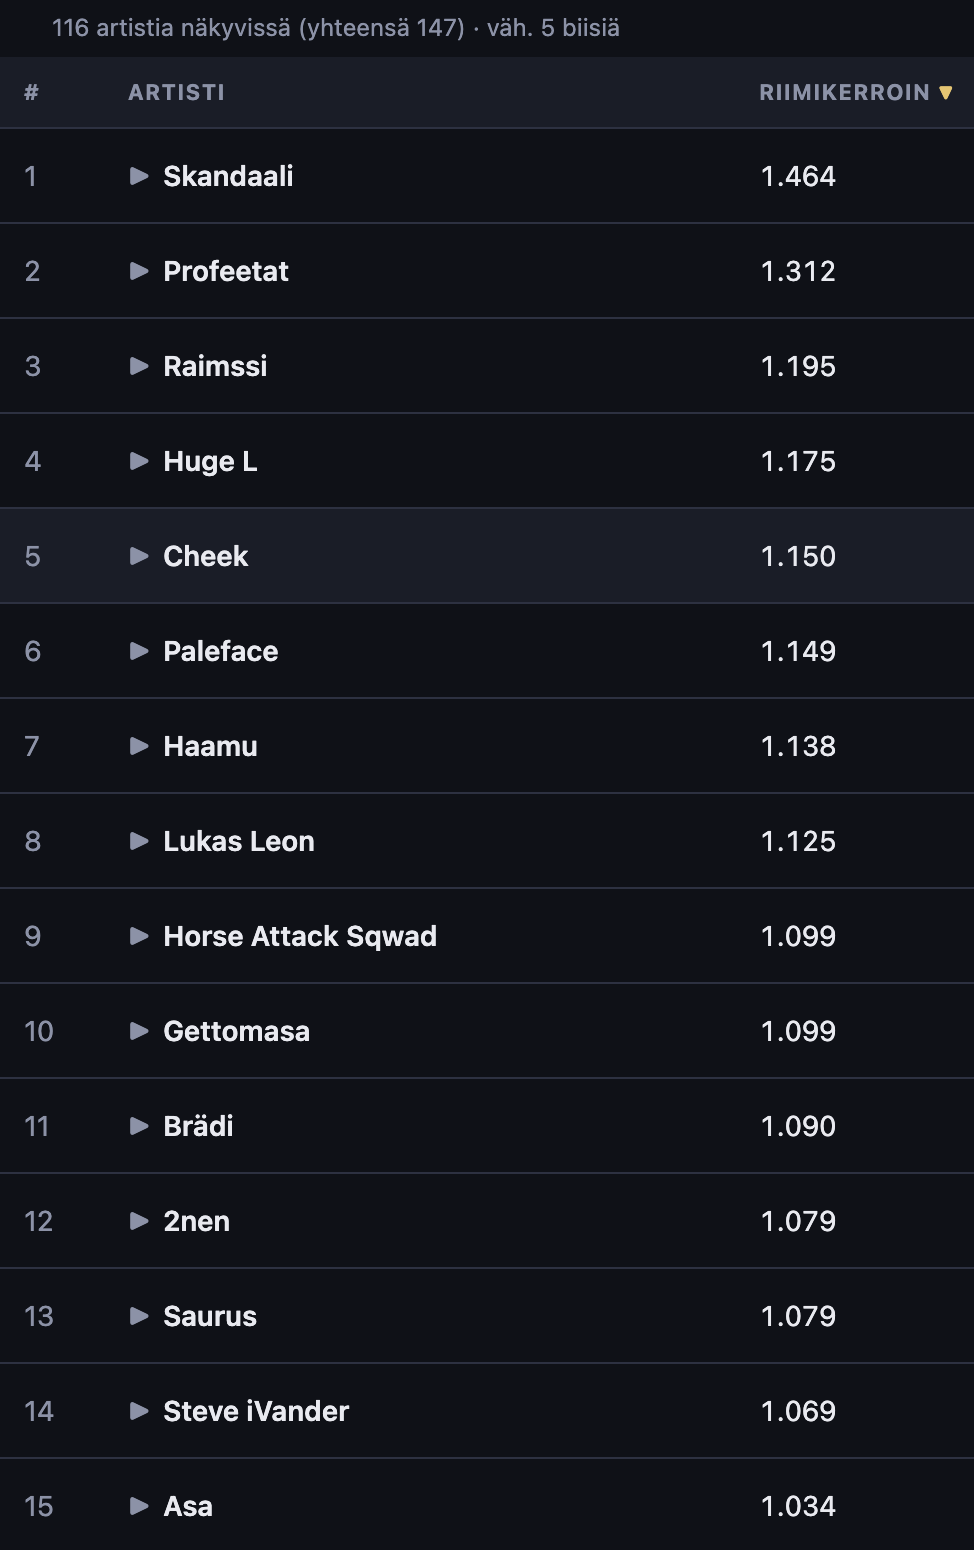
Task: Click the Paleface disclosure triangle
Action: (x=139, y=651)
